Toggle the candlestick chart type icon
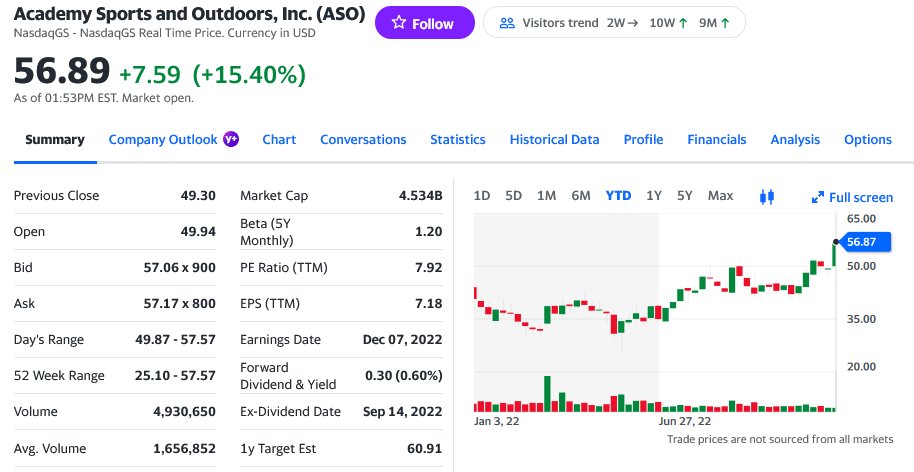 coord(767,197)
